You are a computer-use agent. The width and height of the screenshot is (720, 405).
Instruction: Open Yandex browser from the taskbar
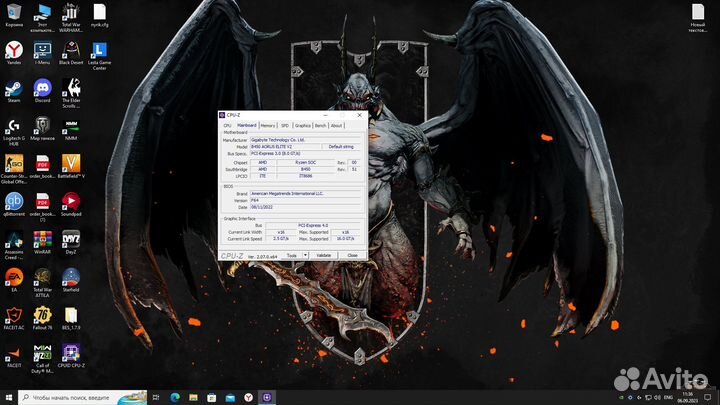[x=248, y=397]
